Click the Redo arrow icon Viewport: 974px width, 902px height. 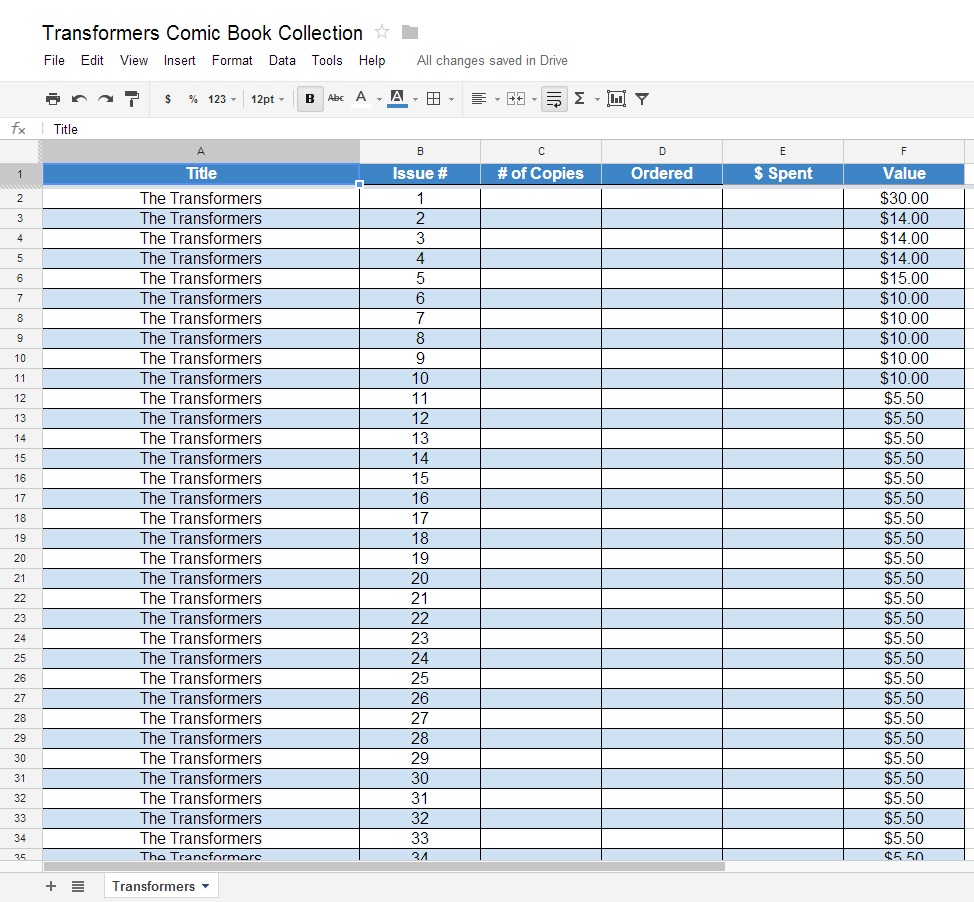(106, 99)
